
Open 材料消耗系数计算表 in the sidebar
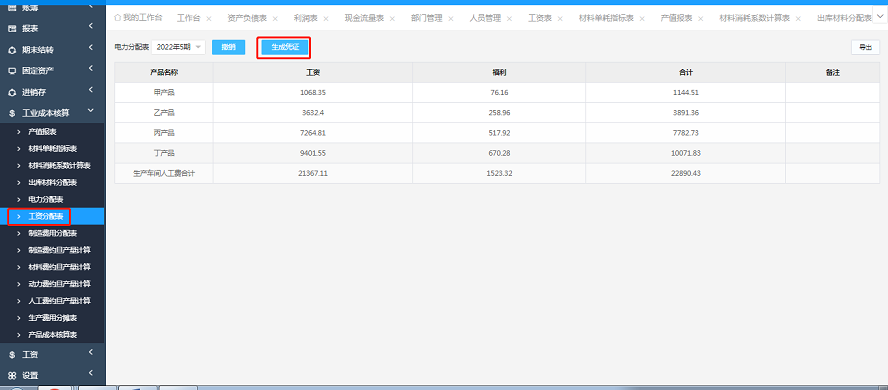point(59,166)
